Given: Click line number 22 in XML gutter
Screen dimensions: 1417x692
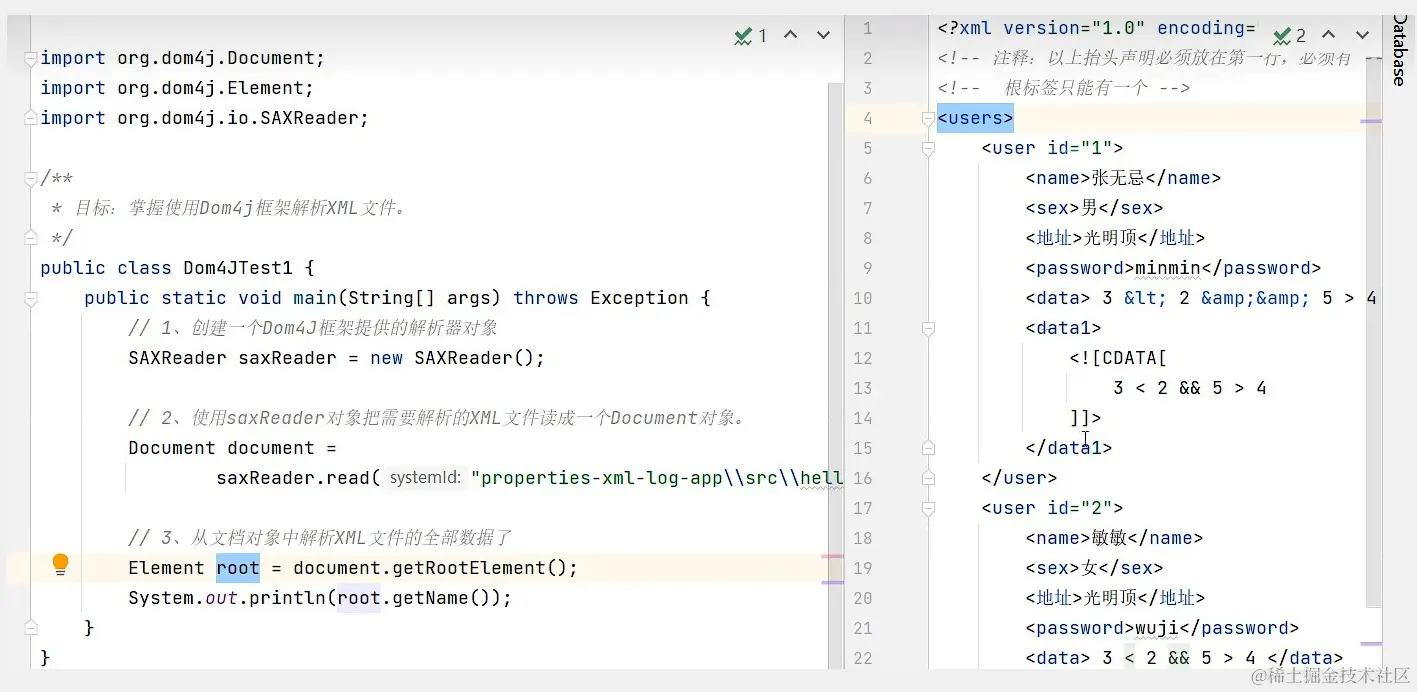Looking at the screenshot, I should click(862, 658).
